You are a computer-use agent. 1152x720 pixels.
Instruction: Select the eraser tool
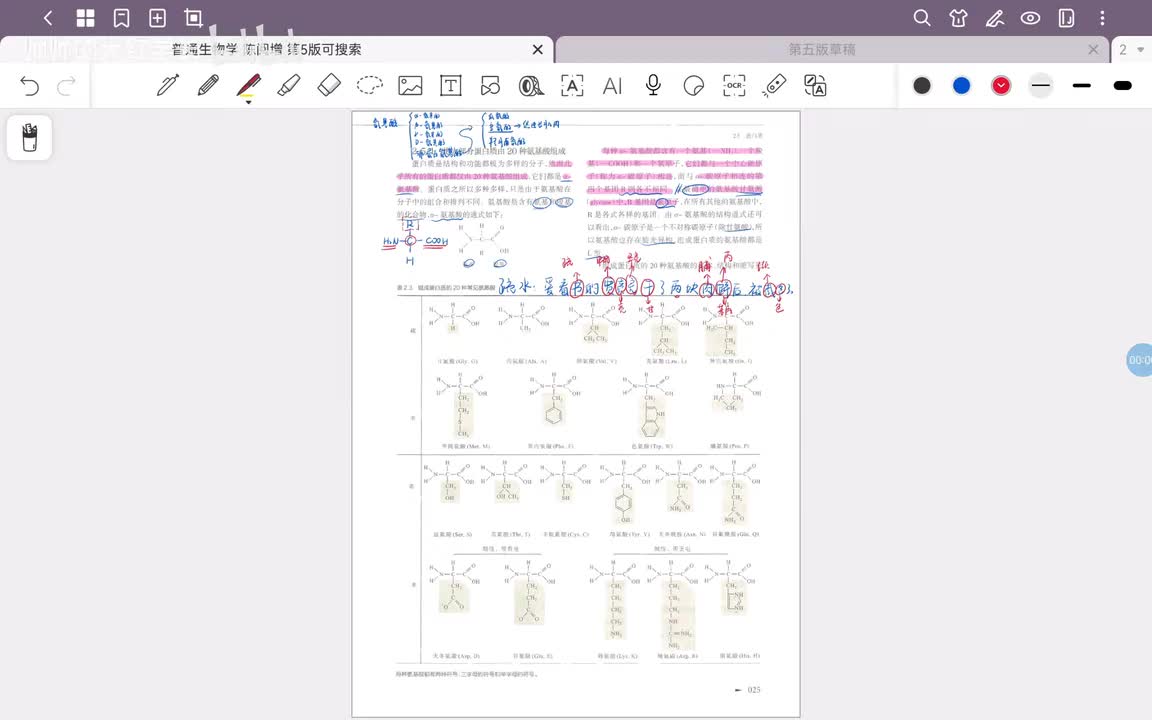329,85
